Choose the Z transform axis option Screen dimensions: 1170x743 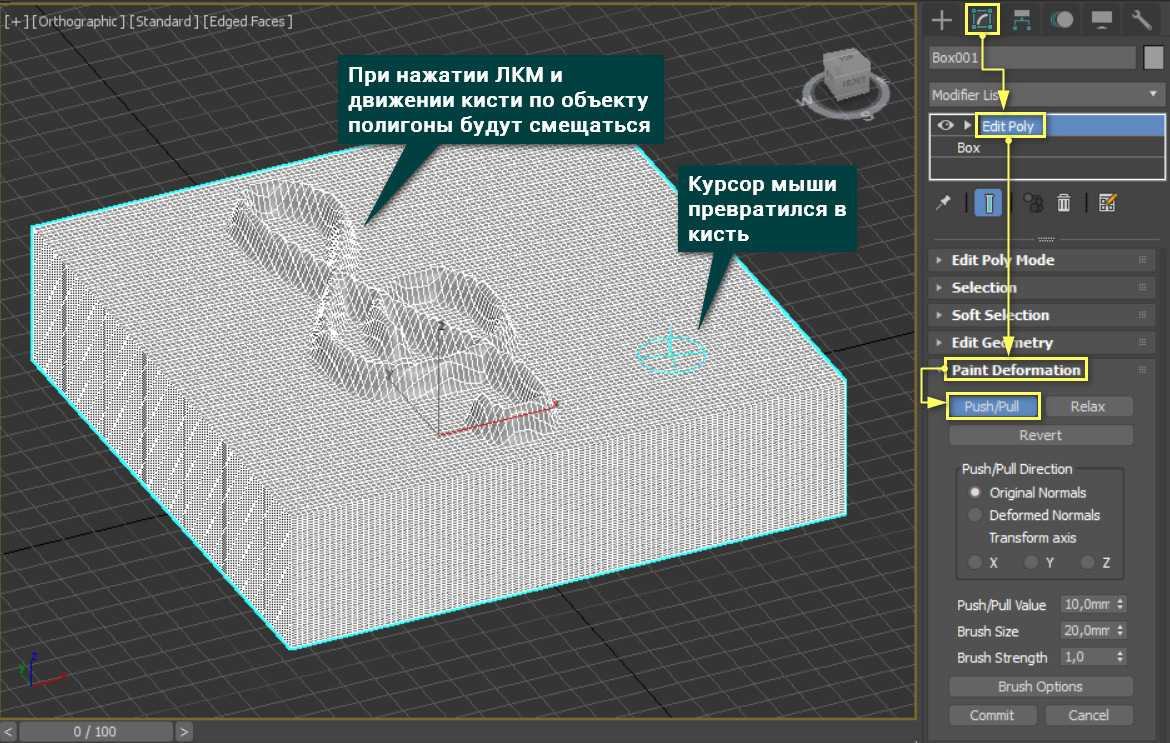[x=1088, y=563]
